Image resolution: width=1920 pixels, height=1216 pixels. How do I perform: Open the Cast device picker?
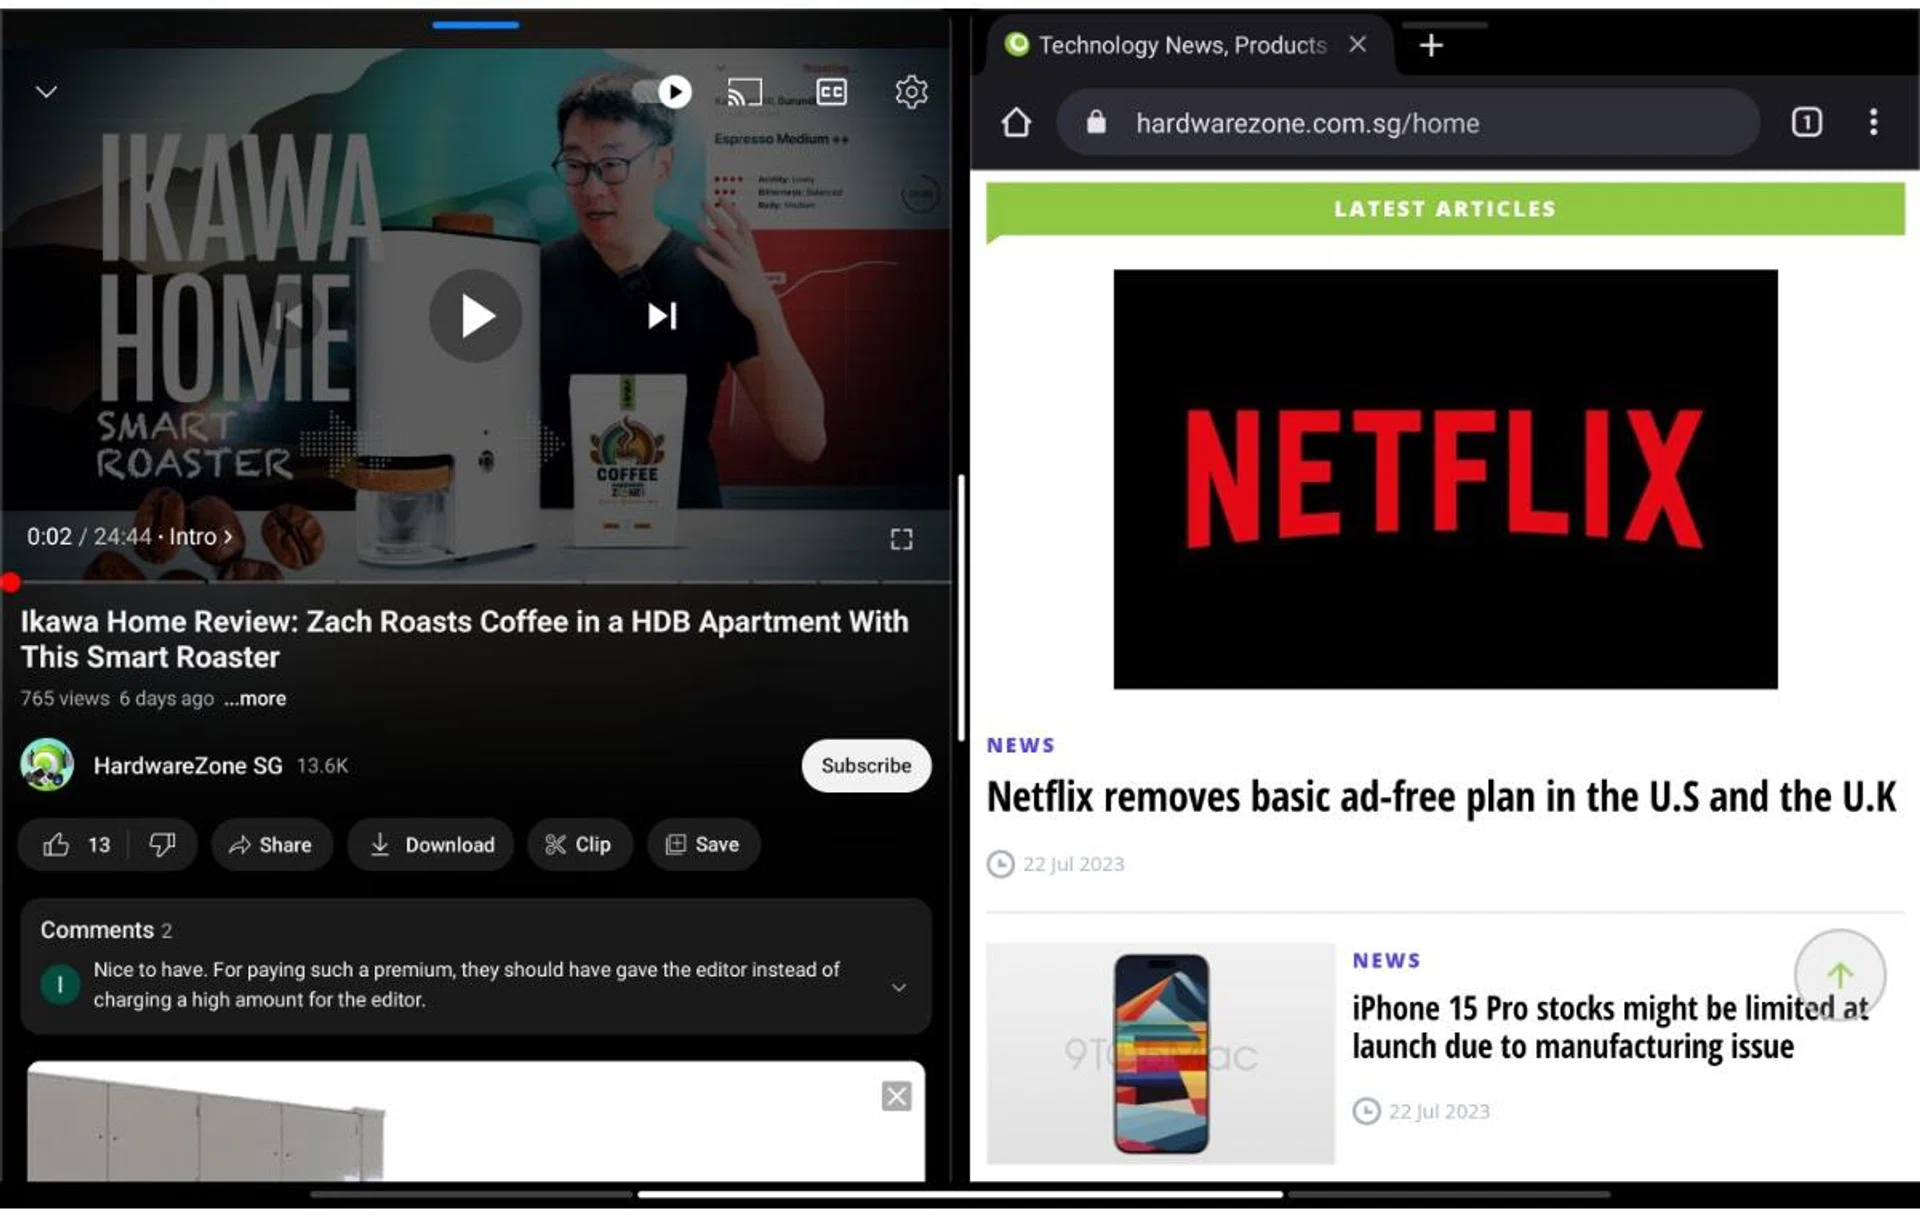coord(742,92)
